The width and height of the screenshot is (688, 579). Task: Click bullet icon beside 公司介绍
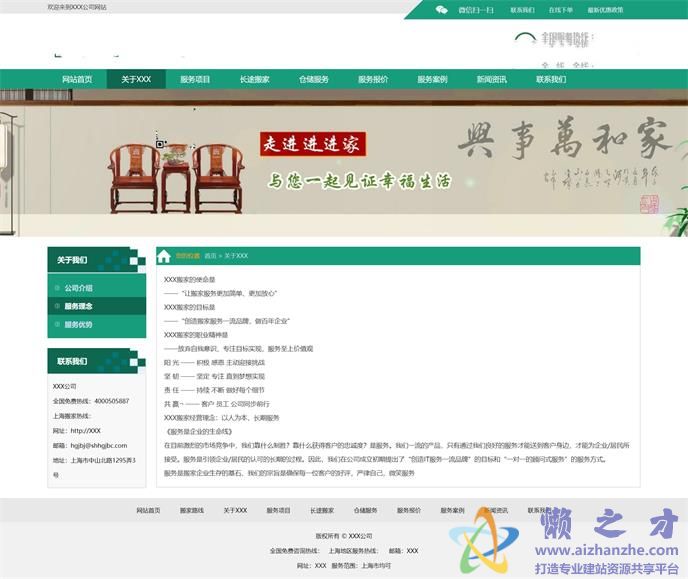coord(57,288)
